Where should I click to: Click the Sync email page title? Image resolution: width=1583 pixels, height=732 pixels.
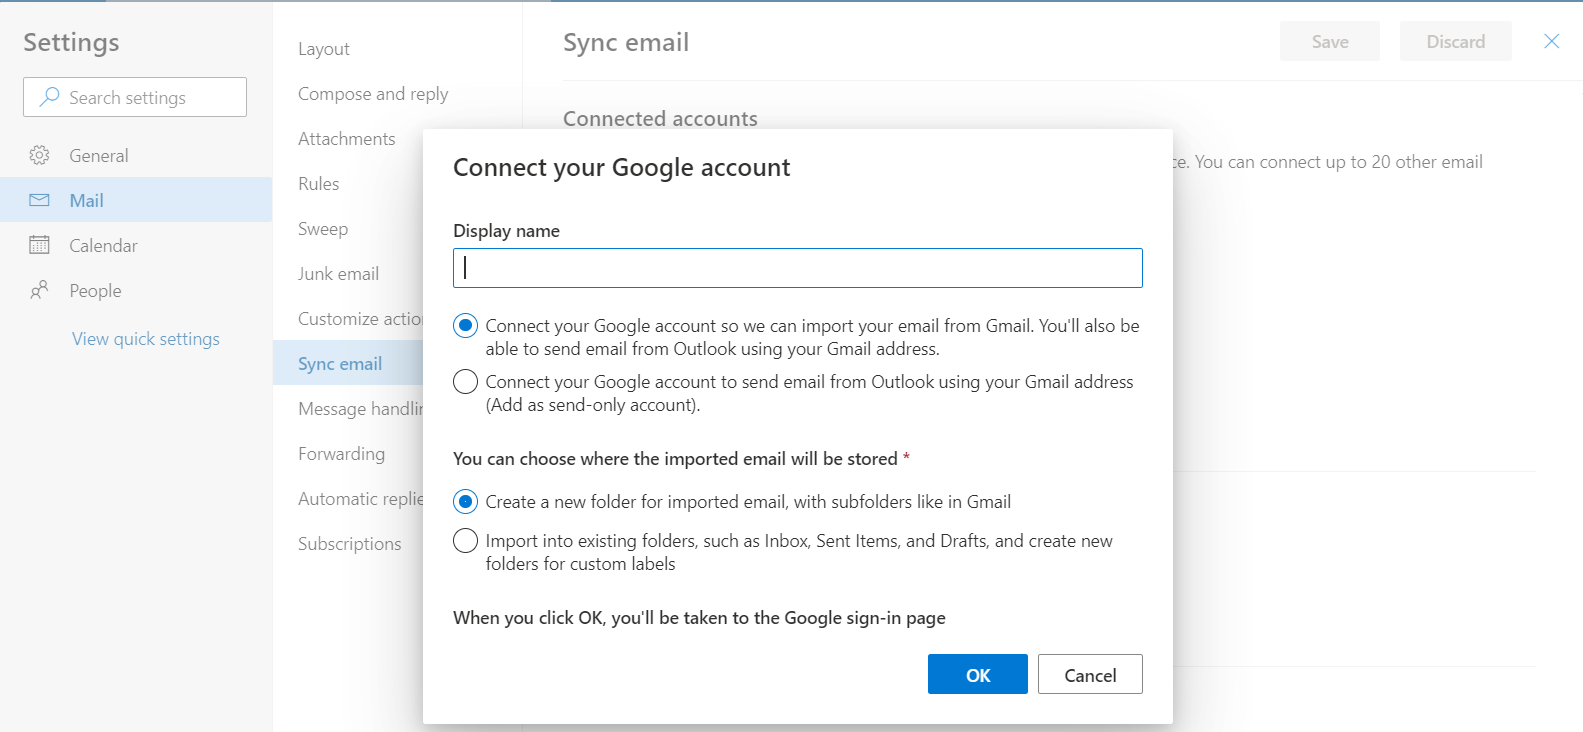(x=626, y=42)
